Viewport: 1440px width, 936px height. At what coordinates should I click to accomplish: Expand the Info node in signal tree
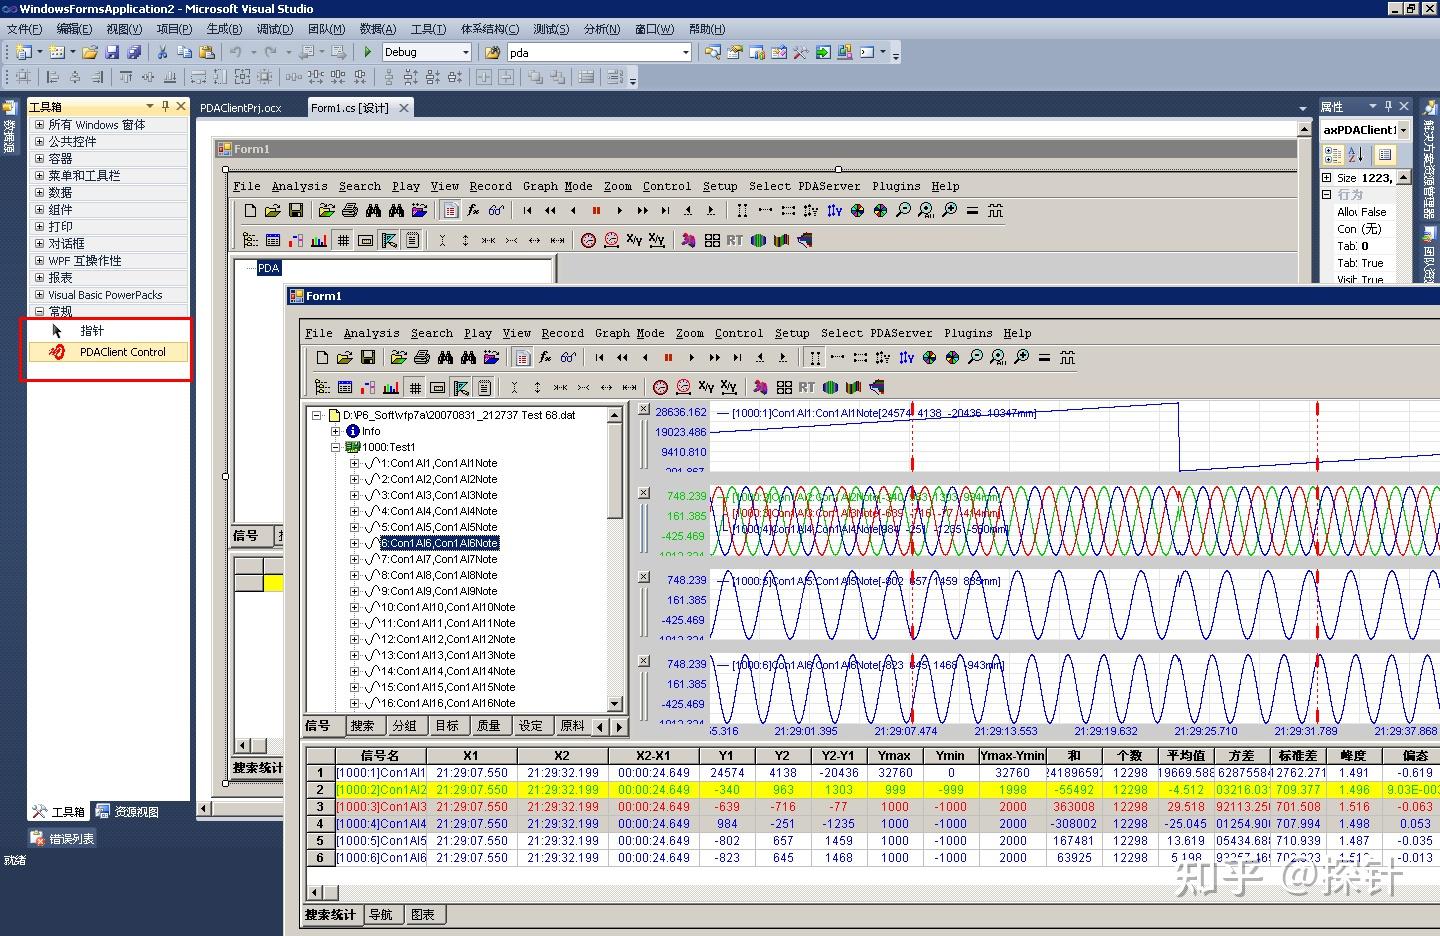(336, 431)
